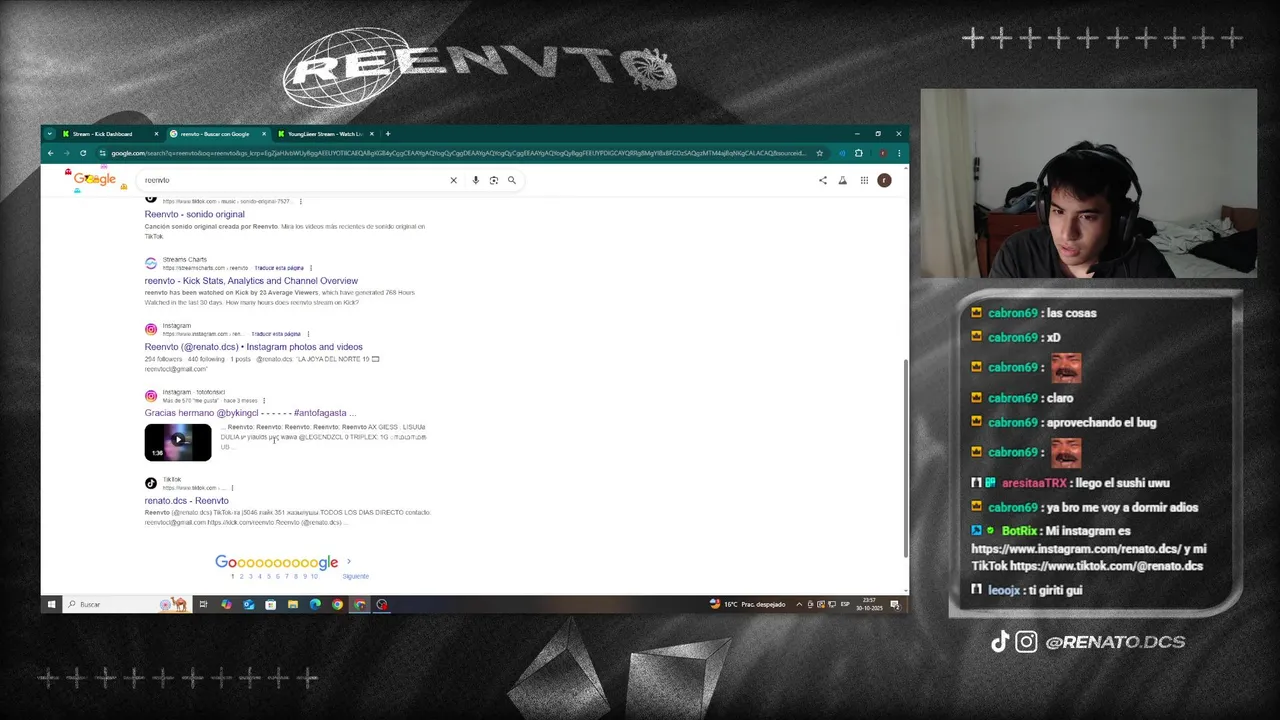Click the share icon on Google results
This screenshot has height=720, width=1280.
click(823, 180)
